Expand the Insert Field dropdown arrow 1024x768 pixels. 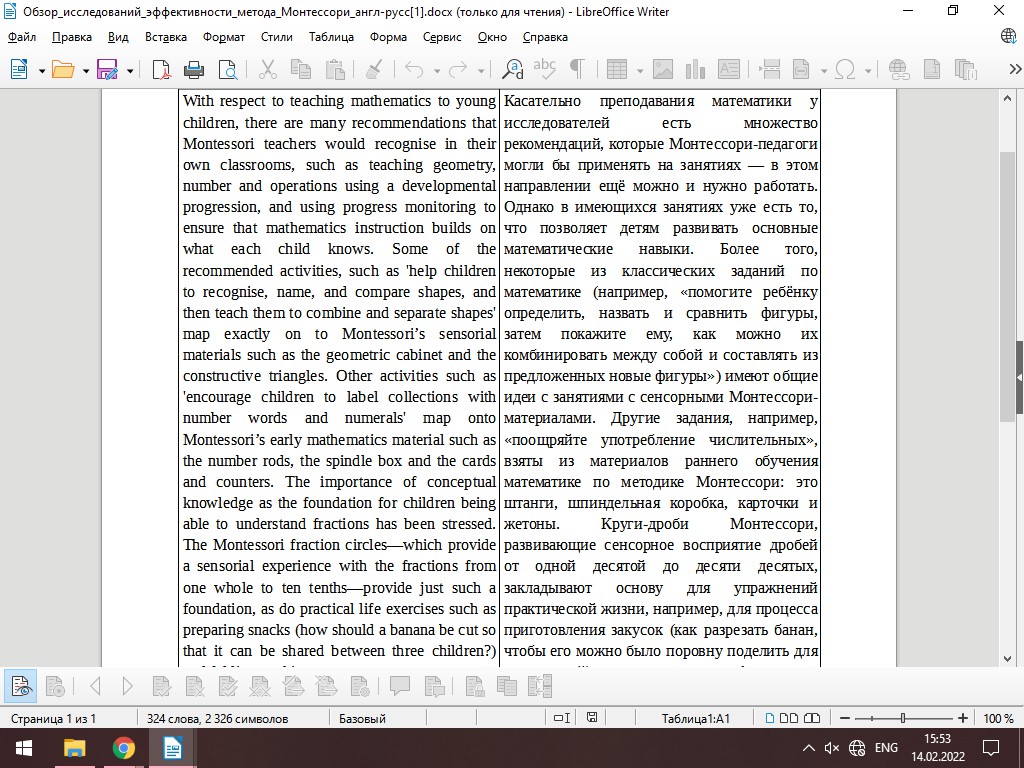coord(824,70)
